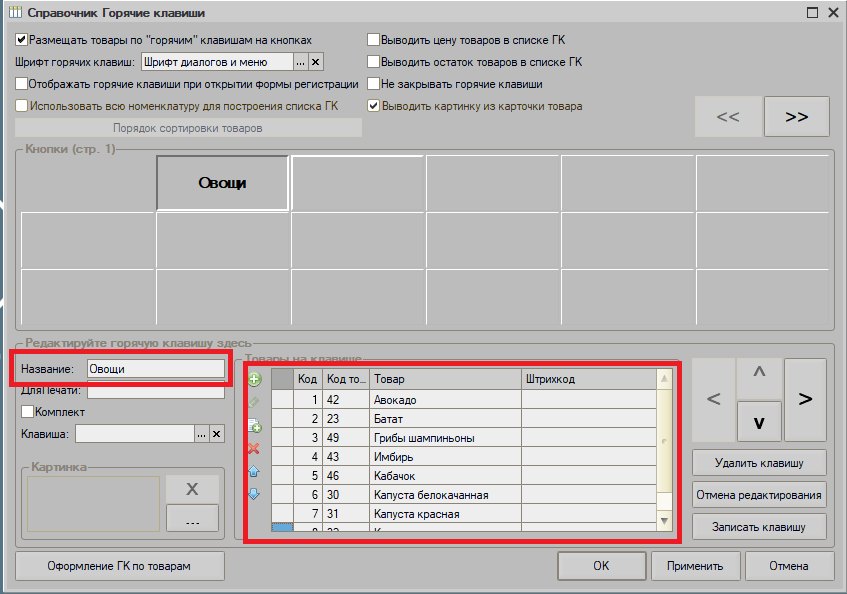Open 'Оформление ГК по товарам'
This screenshot has width=847, height=594.
(119, 566)
